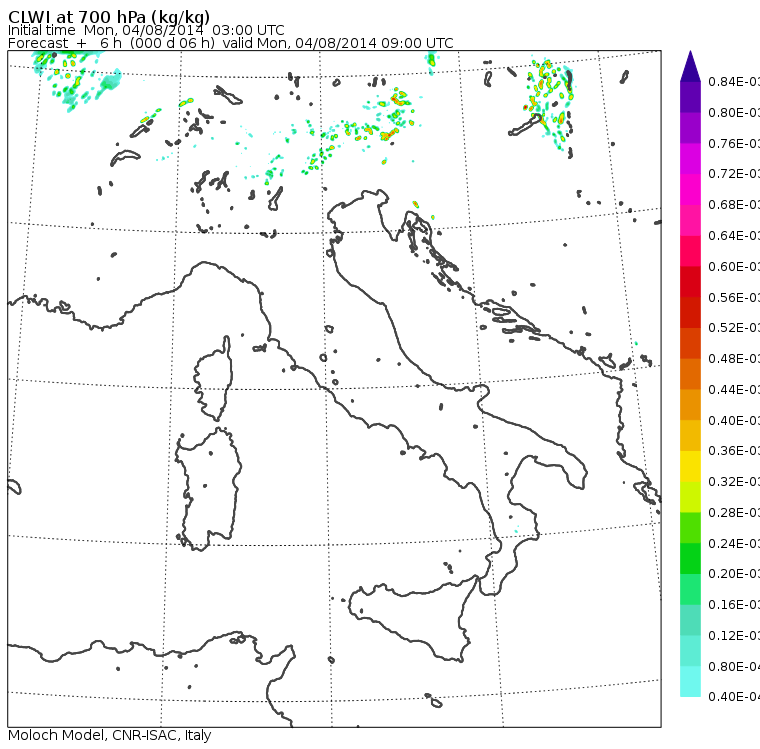Select the color band between 0.64E-03 and 0.68E-03

point(690,220)
